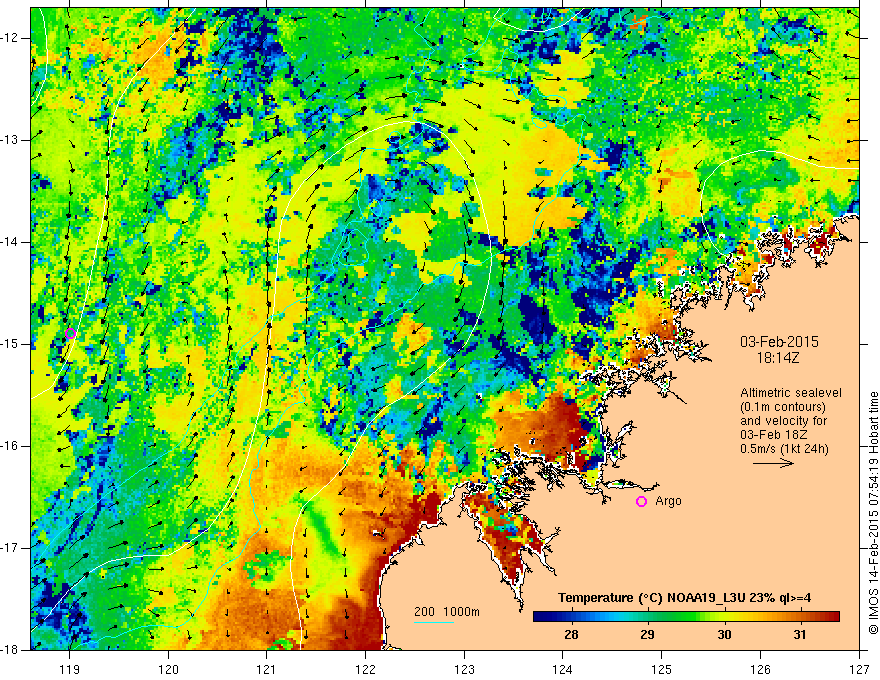Viewport: 880px width, 680px height.
Task: Click longitude label '121'
Action: click(267, 669)
